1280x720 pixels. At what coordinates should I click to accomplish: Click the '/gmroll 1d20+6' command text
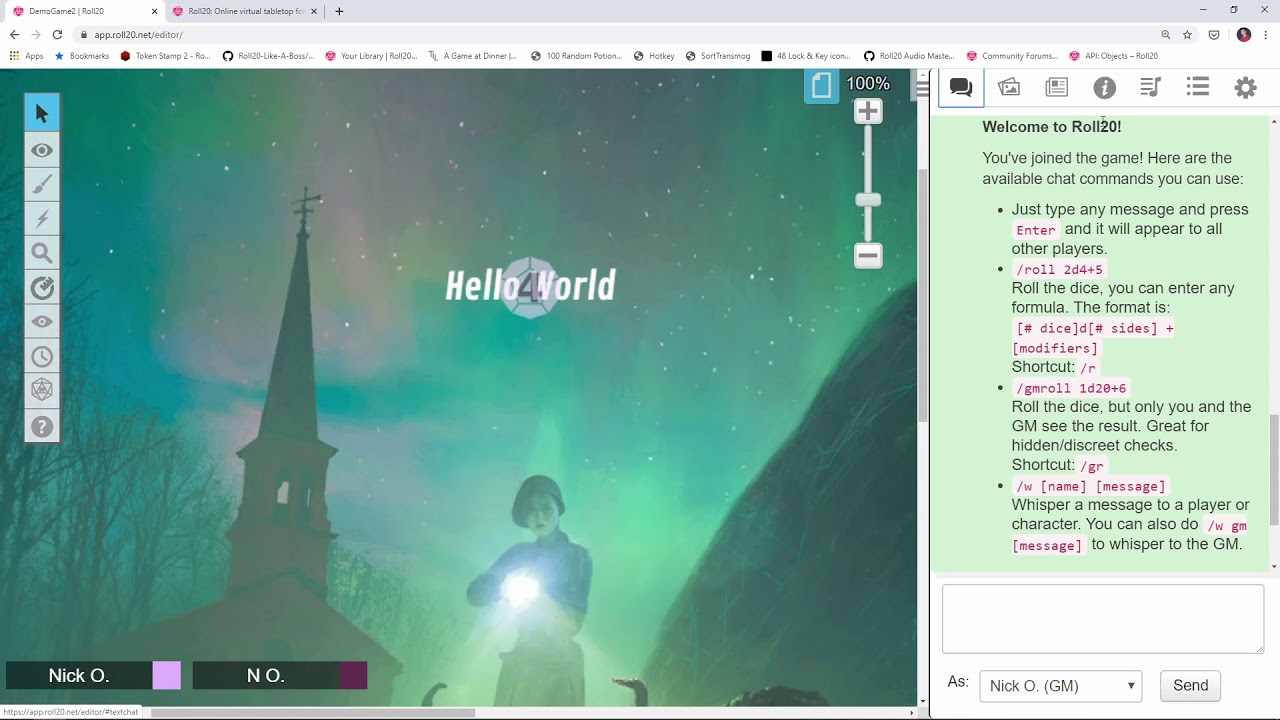[x=1071, y=388]
